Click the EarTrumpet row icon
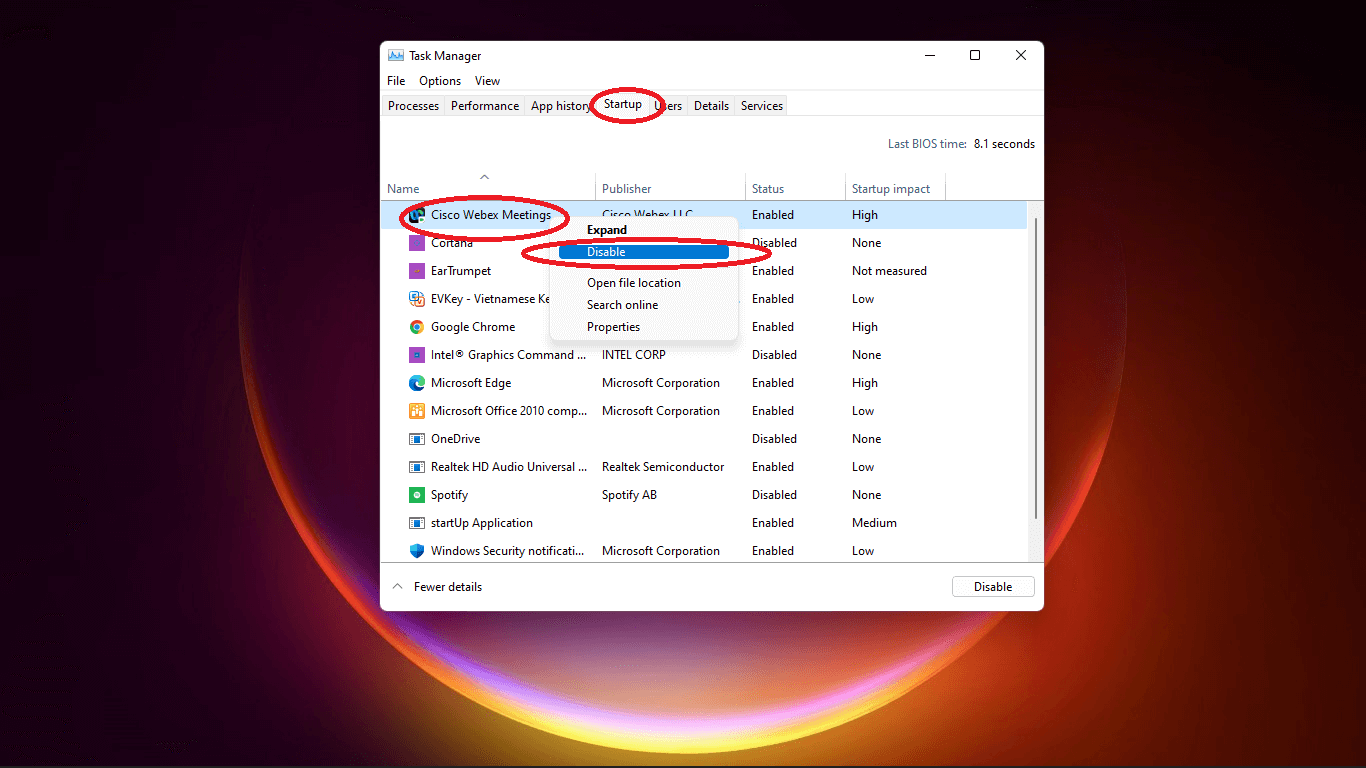The height and width of the screenshot is (768, 1366). point(417,271)
